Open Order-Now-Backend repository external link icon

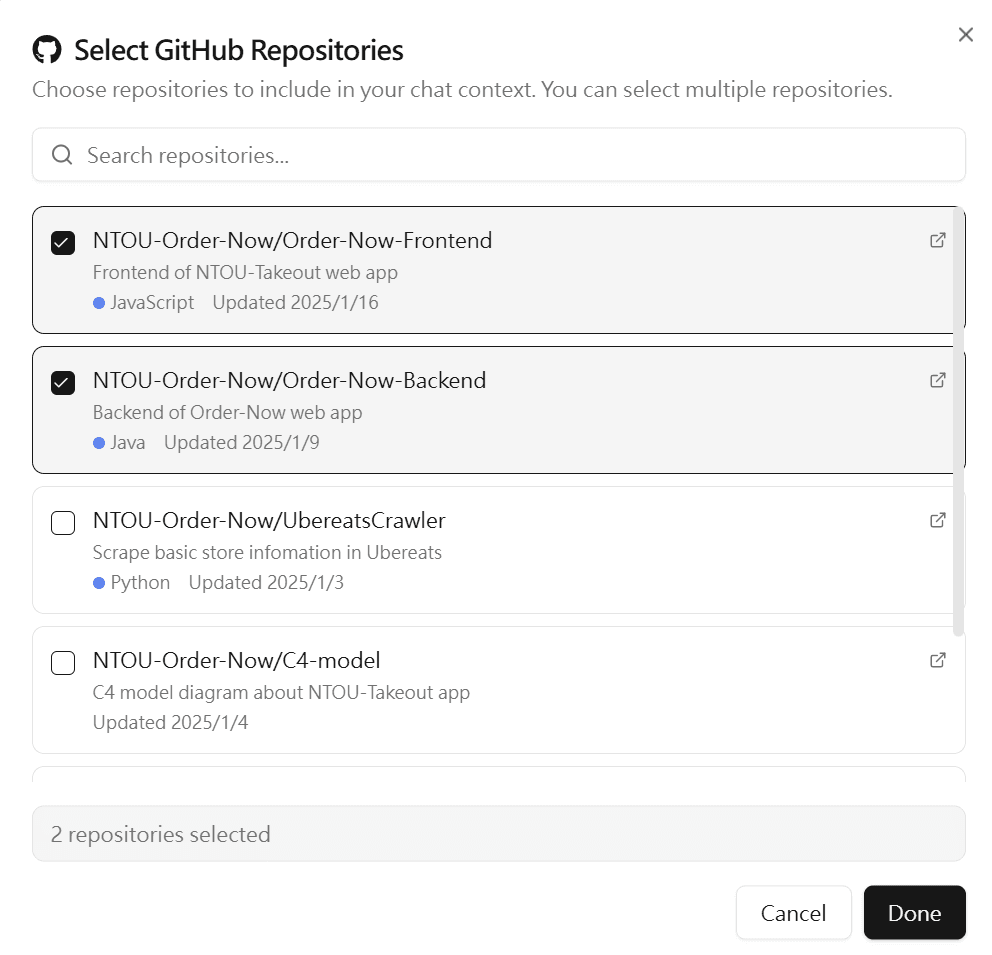938,380
